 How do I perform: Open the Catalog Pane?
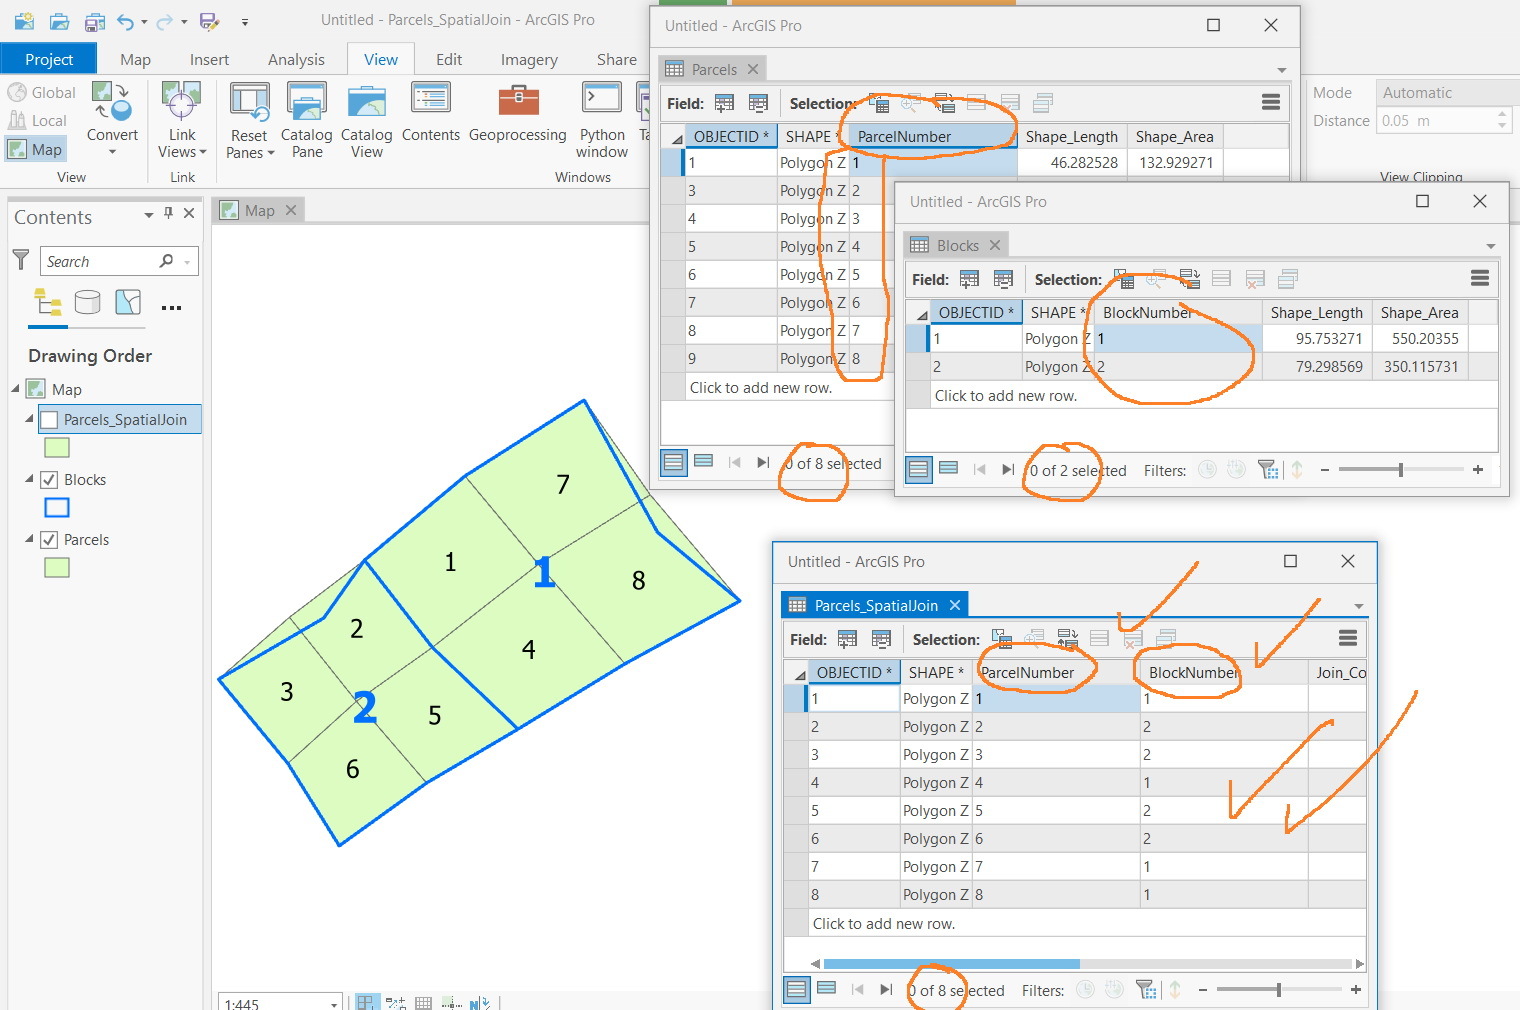click(x=306, y=121)
